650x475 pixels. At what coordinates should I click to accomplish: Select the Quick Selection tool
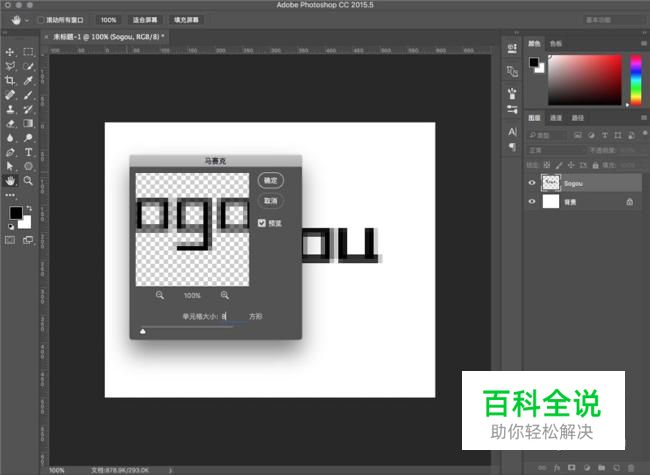28,66
